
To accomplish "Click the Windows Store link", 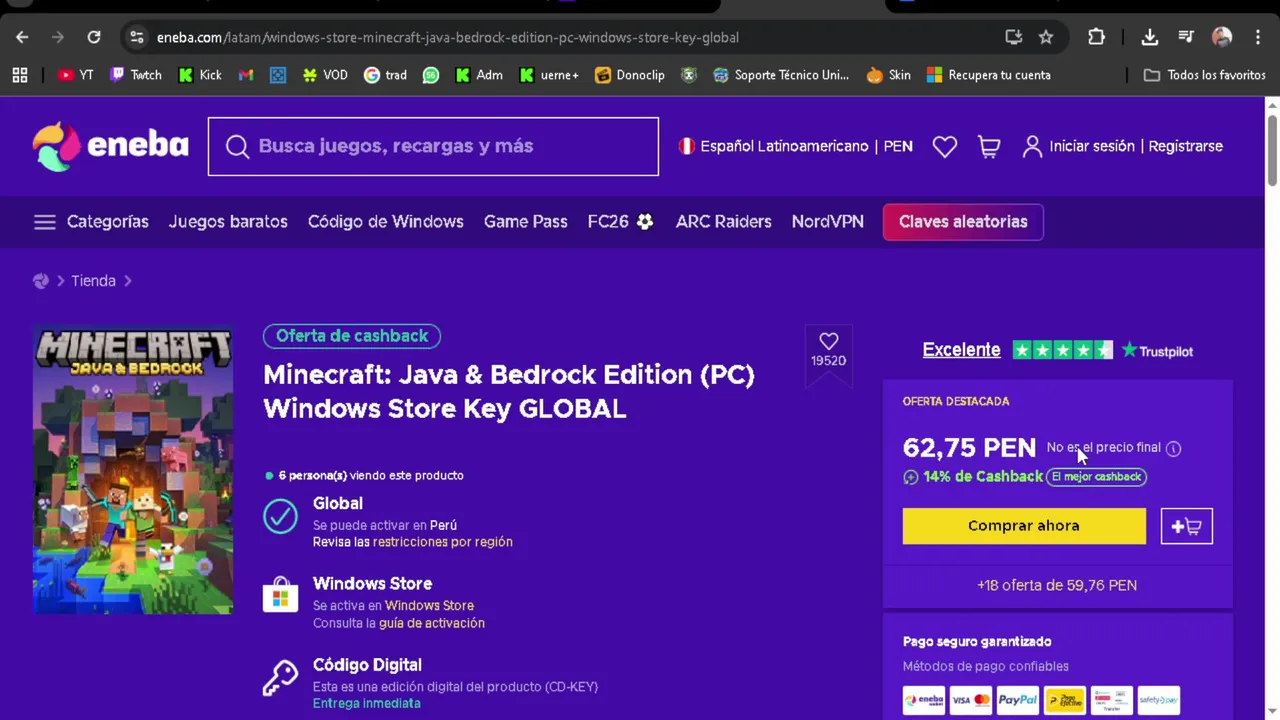I will pos(429,605).
